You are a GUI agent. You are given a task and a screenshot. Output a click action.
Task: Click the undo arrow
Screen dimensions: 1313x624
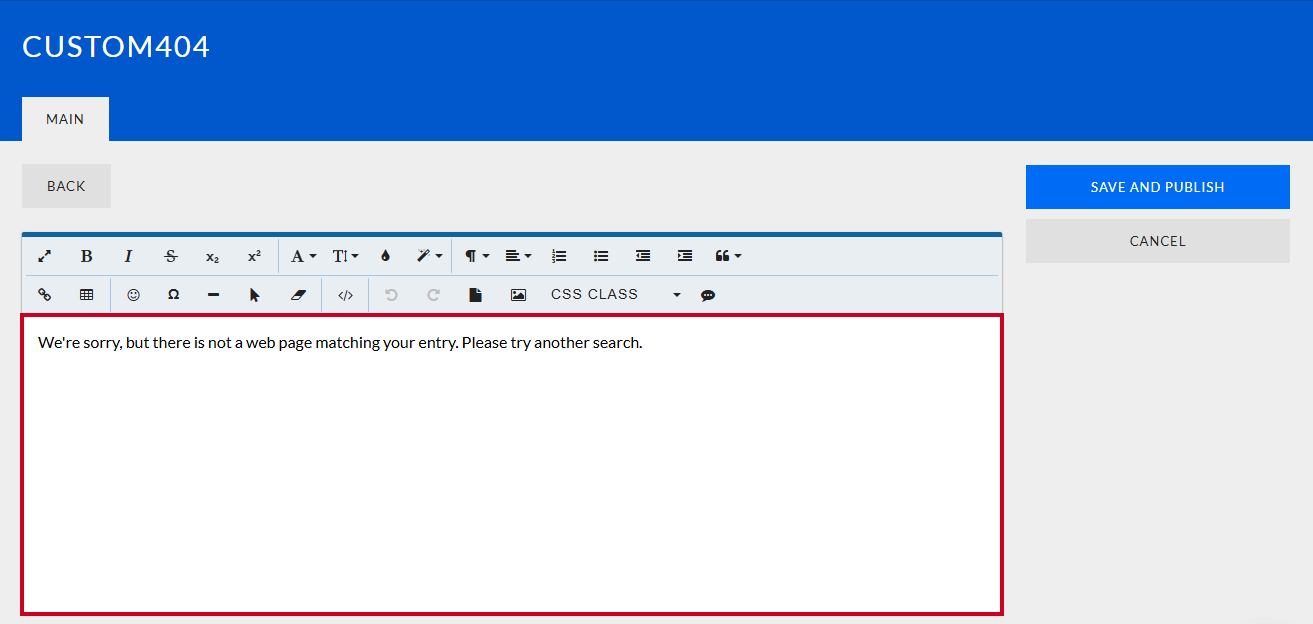391,295
